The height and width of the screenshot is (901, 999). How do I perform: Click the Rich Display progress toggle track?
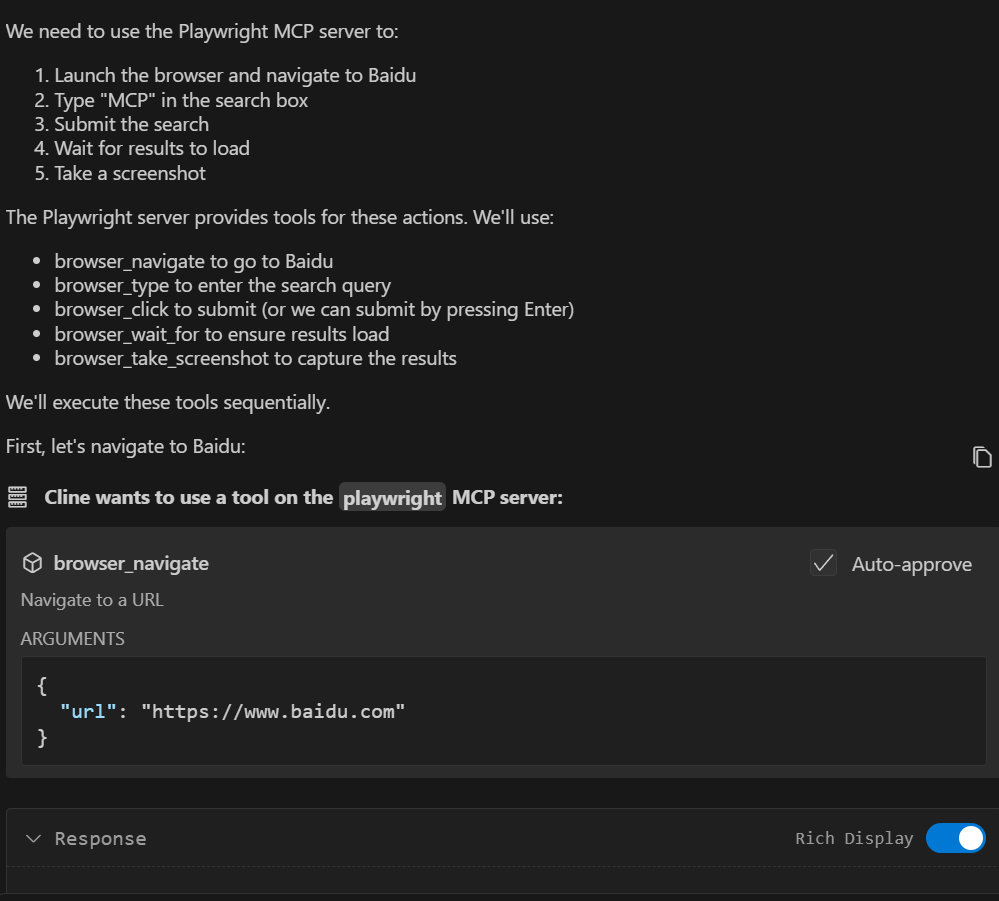[x=956, y=838]
